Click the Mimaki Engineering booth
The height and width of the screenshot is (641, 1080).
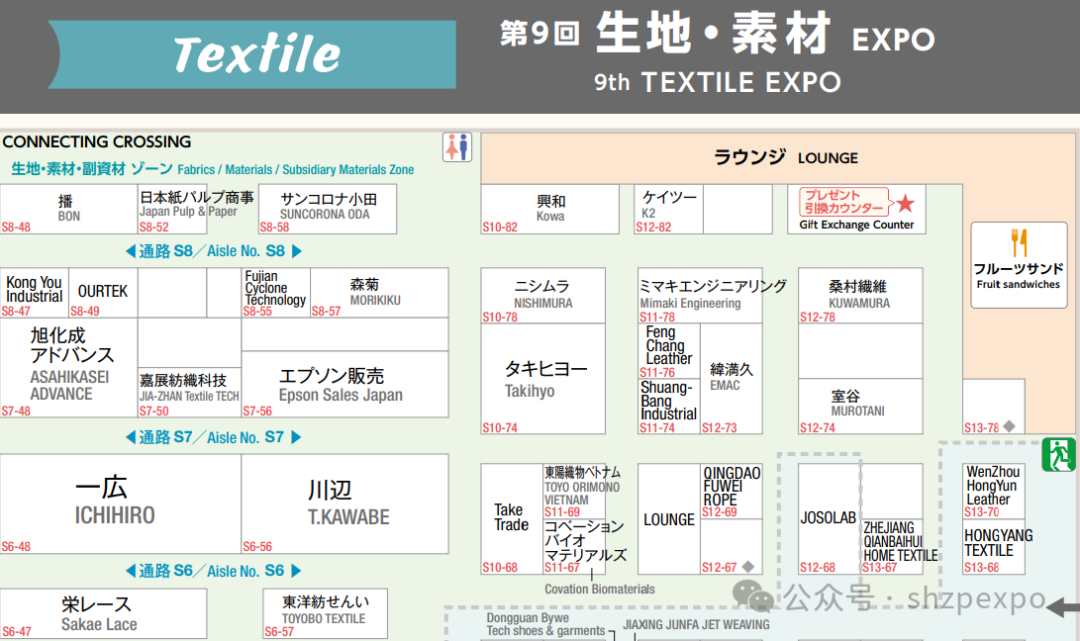(700, 295)
